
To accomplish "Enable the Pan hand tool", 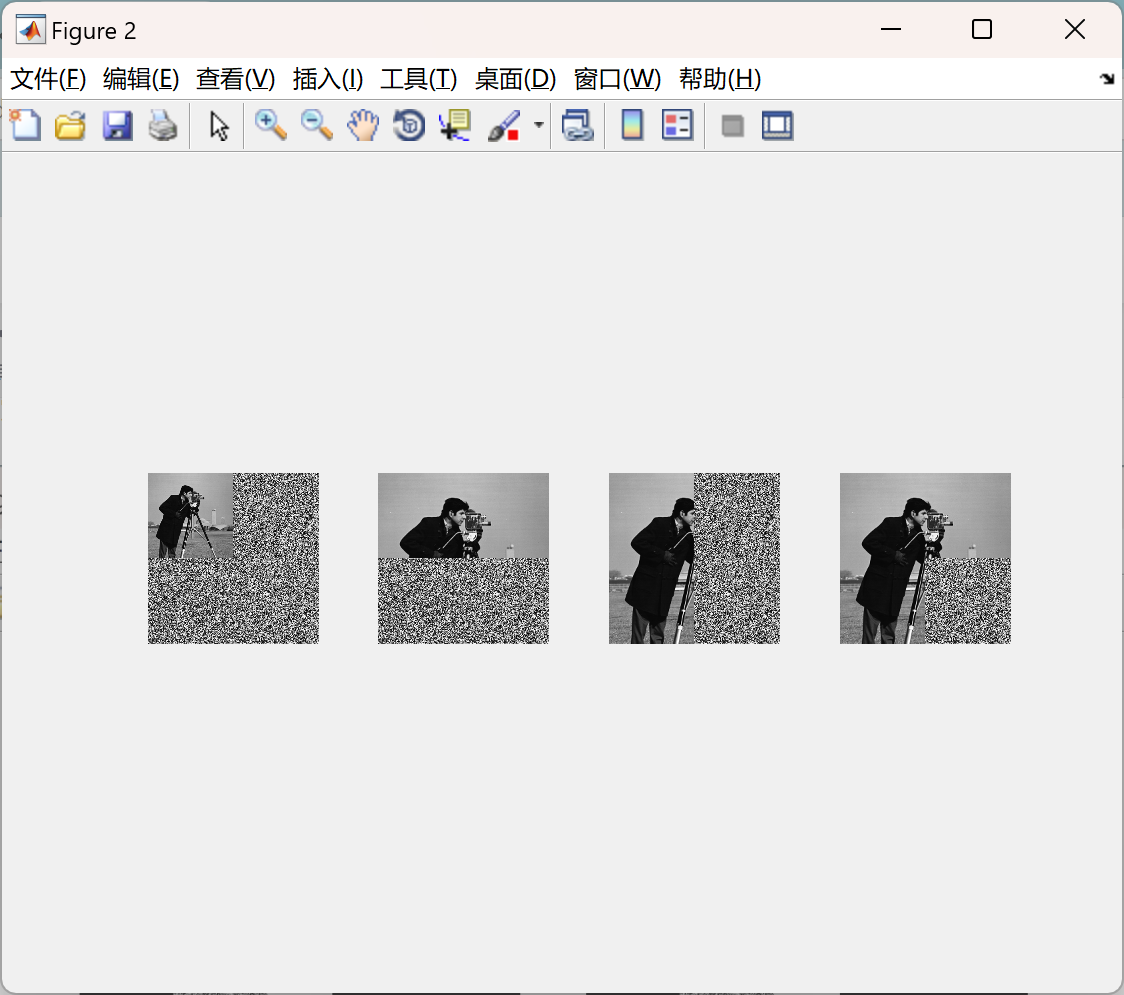I will point(363,125).
